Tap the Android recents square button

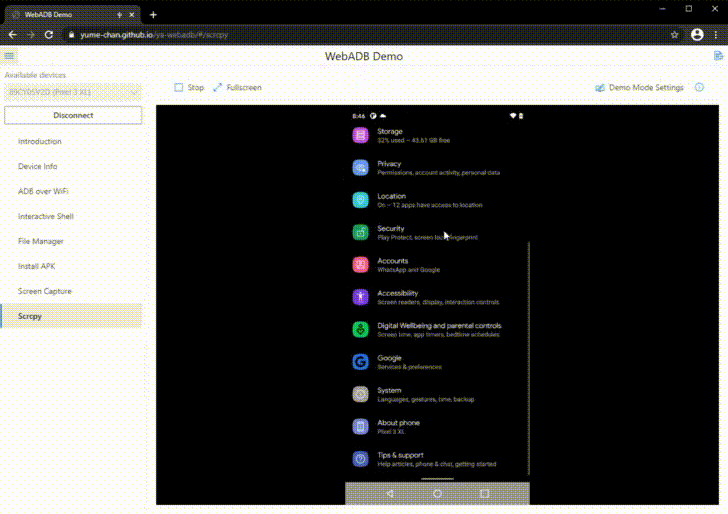[484, 494]
